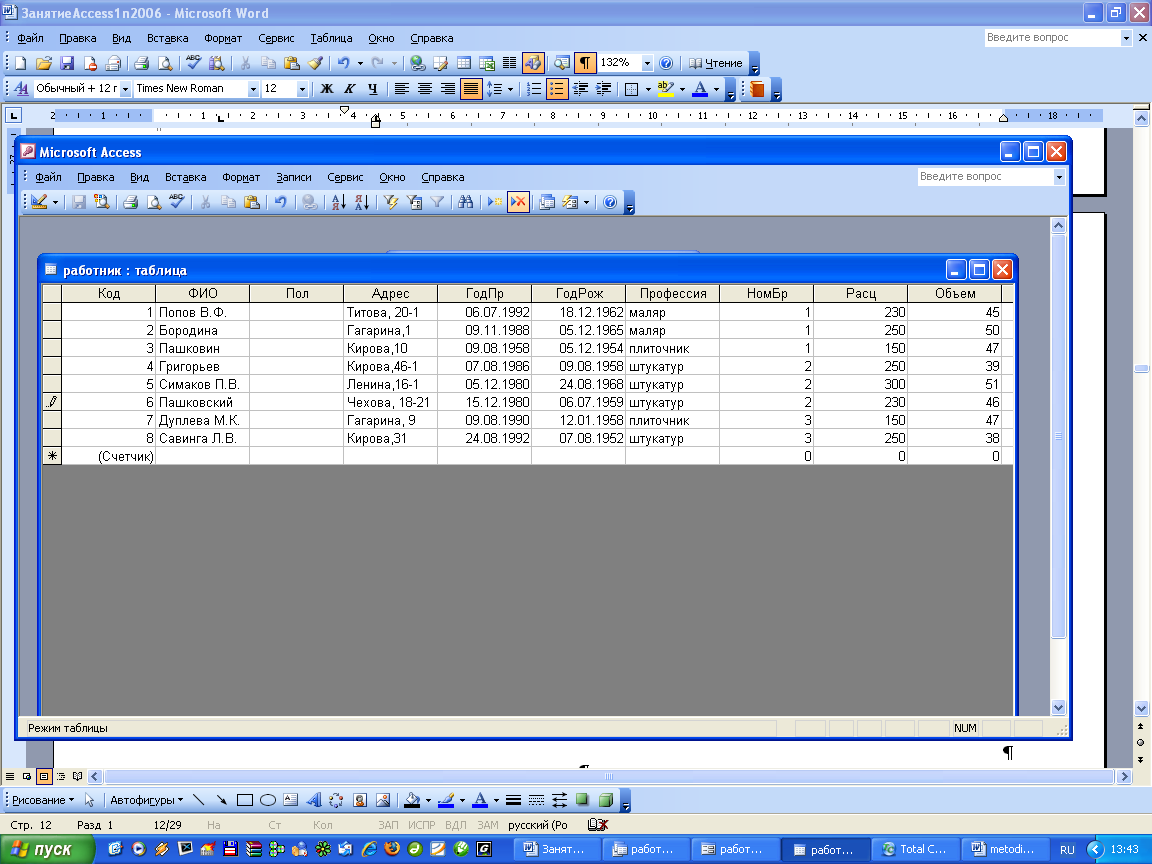
Task: Open Access Help question mark icon
Action: tap(610, 202)
